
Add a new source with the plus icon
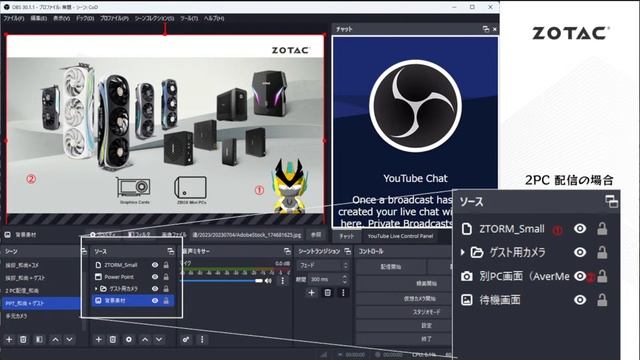[x=98, y=339]
